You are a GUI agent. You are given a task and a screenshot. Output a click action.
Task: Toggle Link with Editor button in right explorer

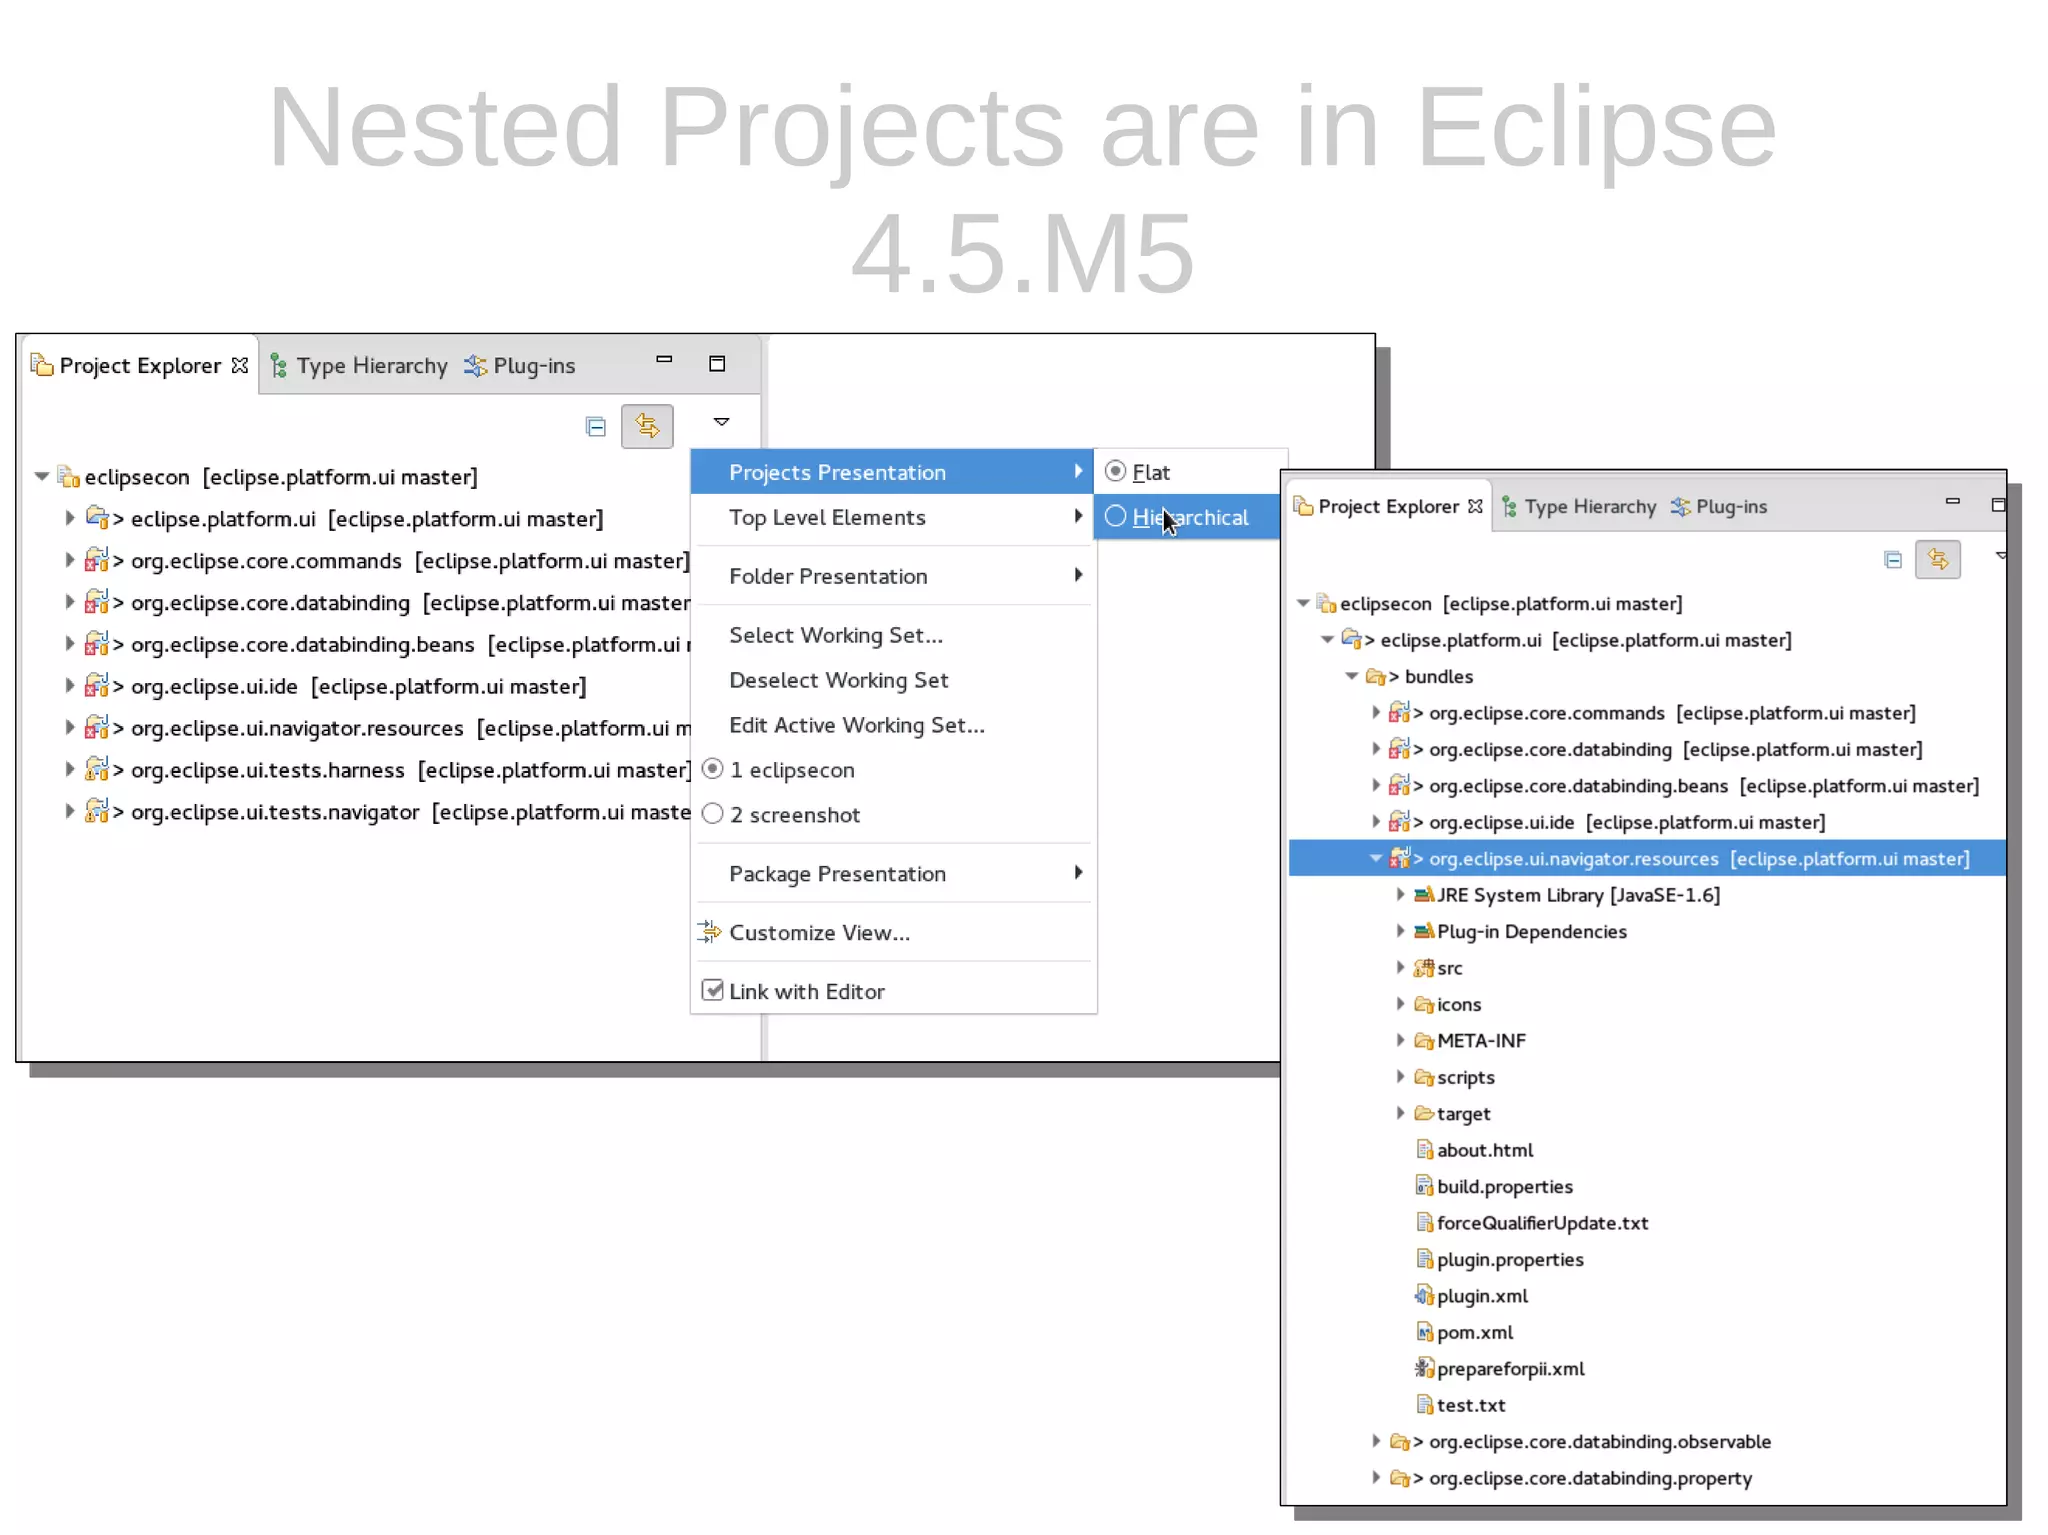click(x=1938, y=560)
